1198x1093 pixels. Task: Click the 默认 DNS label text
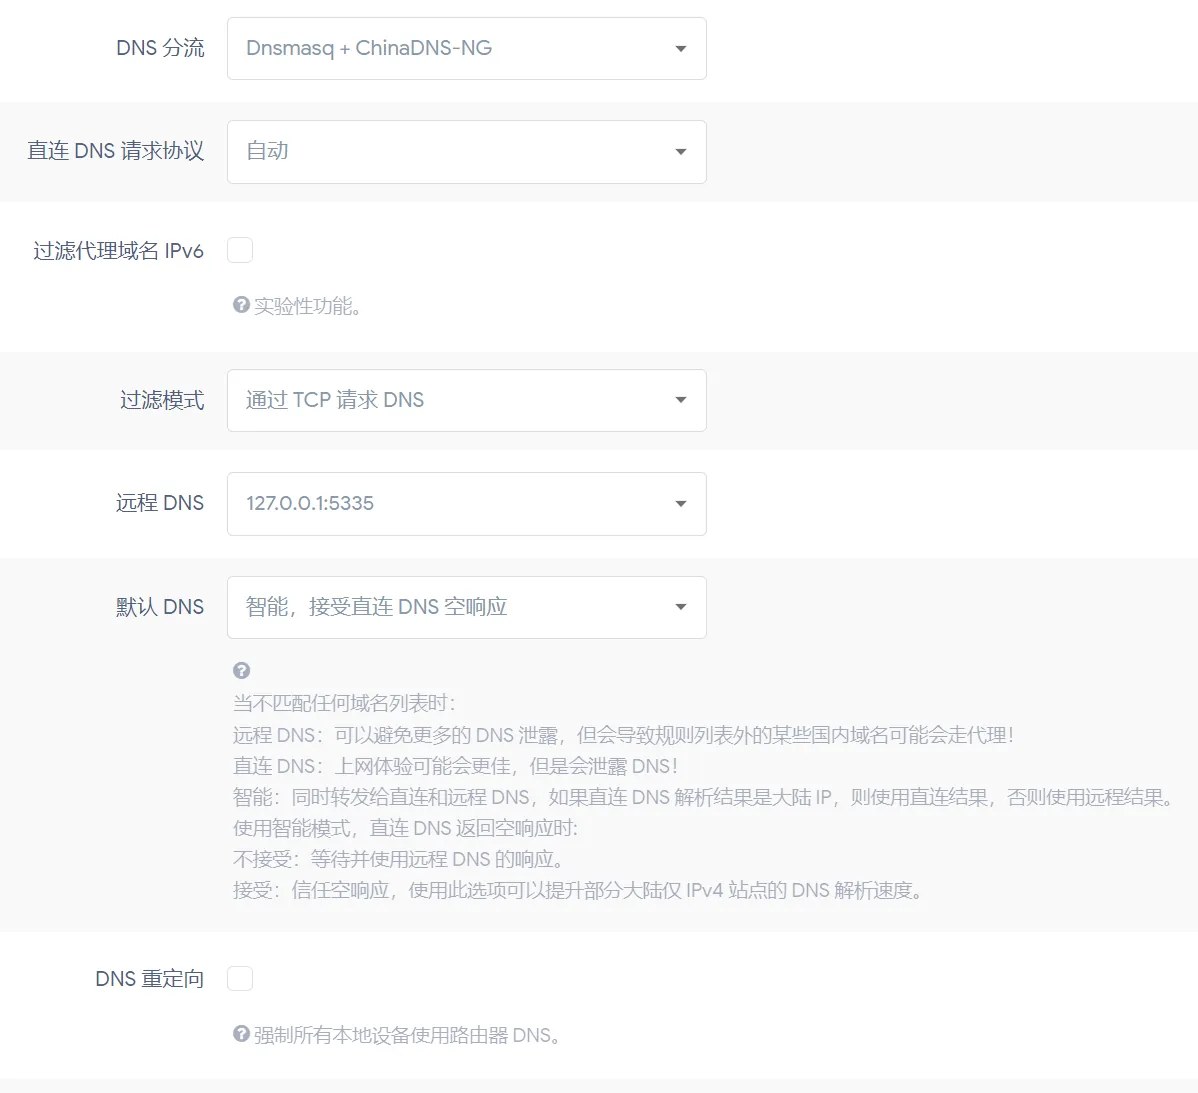tap(160, 607)
